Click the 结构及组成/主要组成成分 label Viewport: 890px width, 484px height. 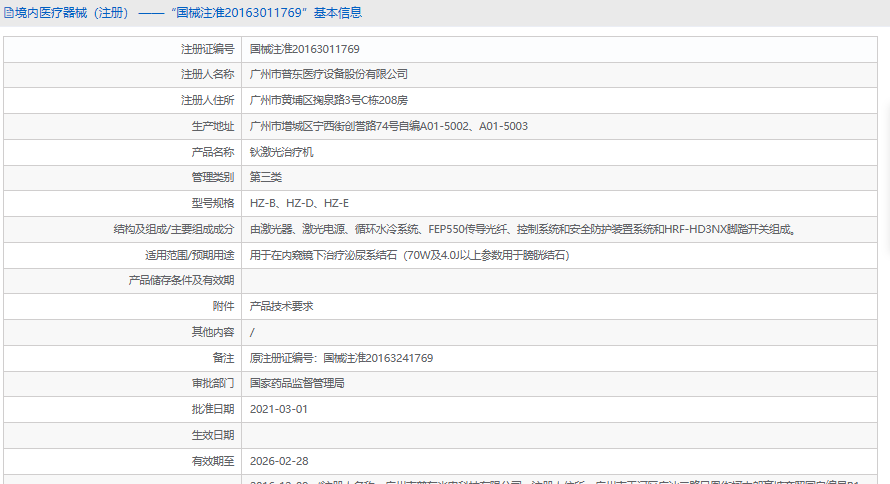174,229
